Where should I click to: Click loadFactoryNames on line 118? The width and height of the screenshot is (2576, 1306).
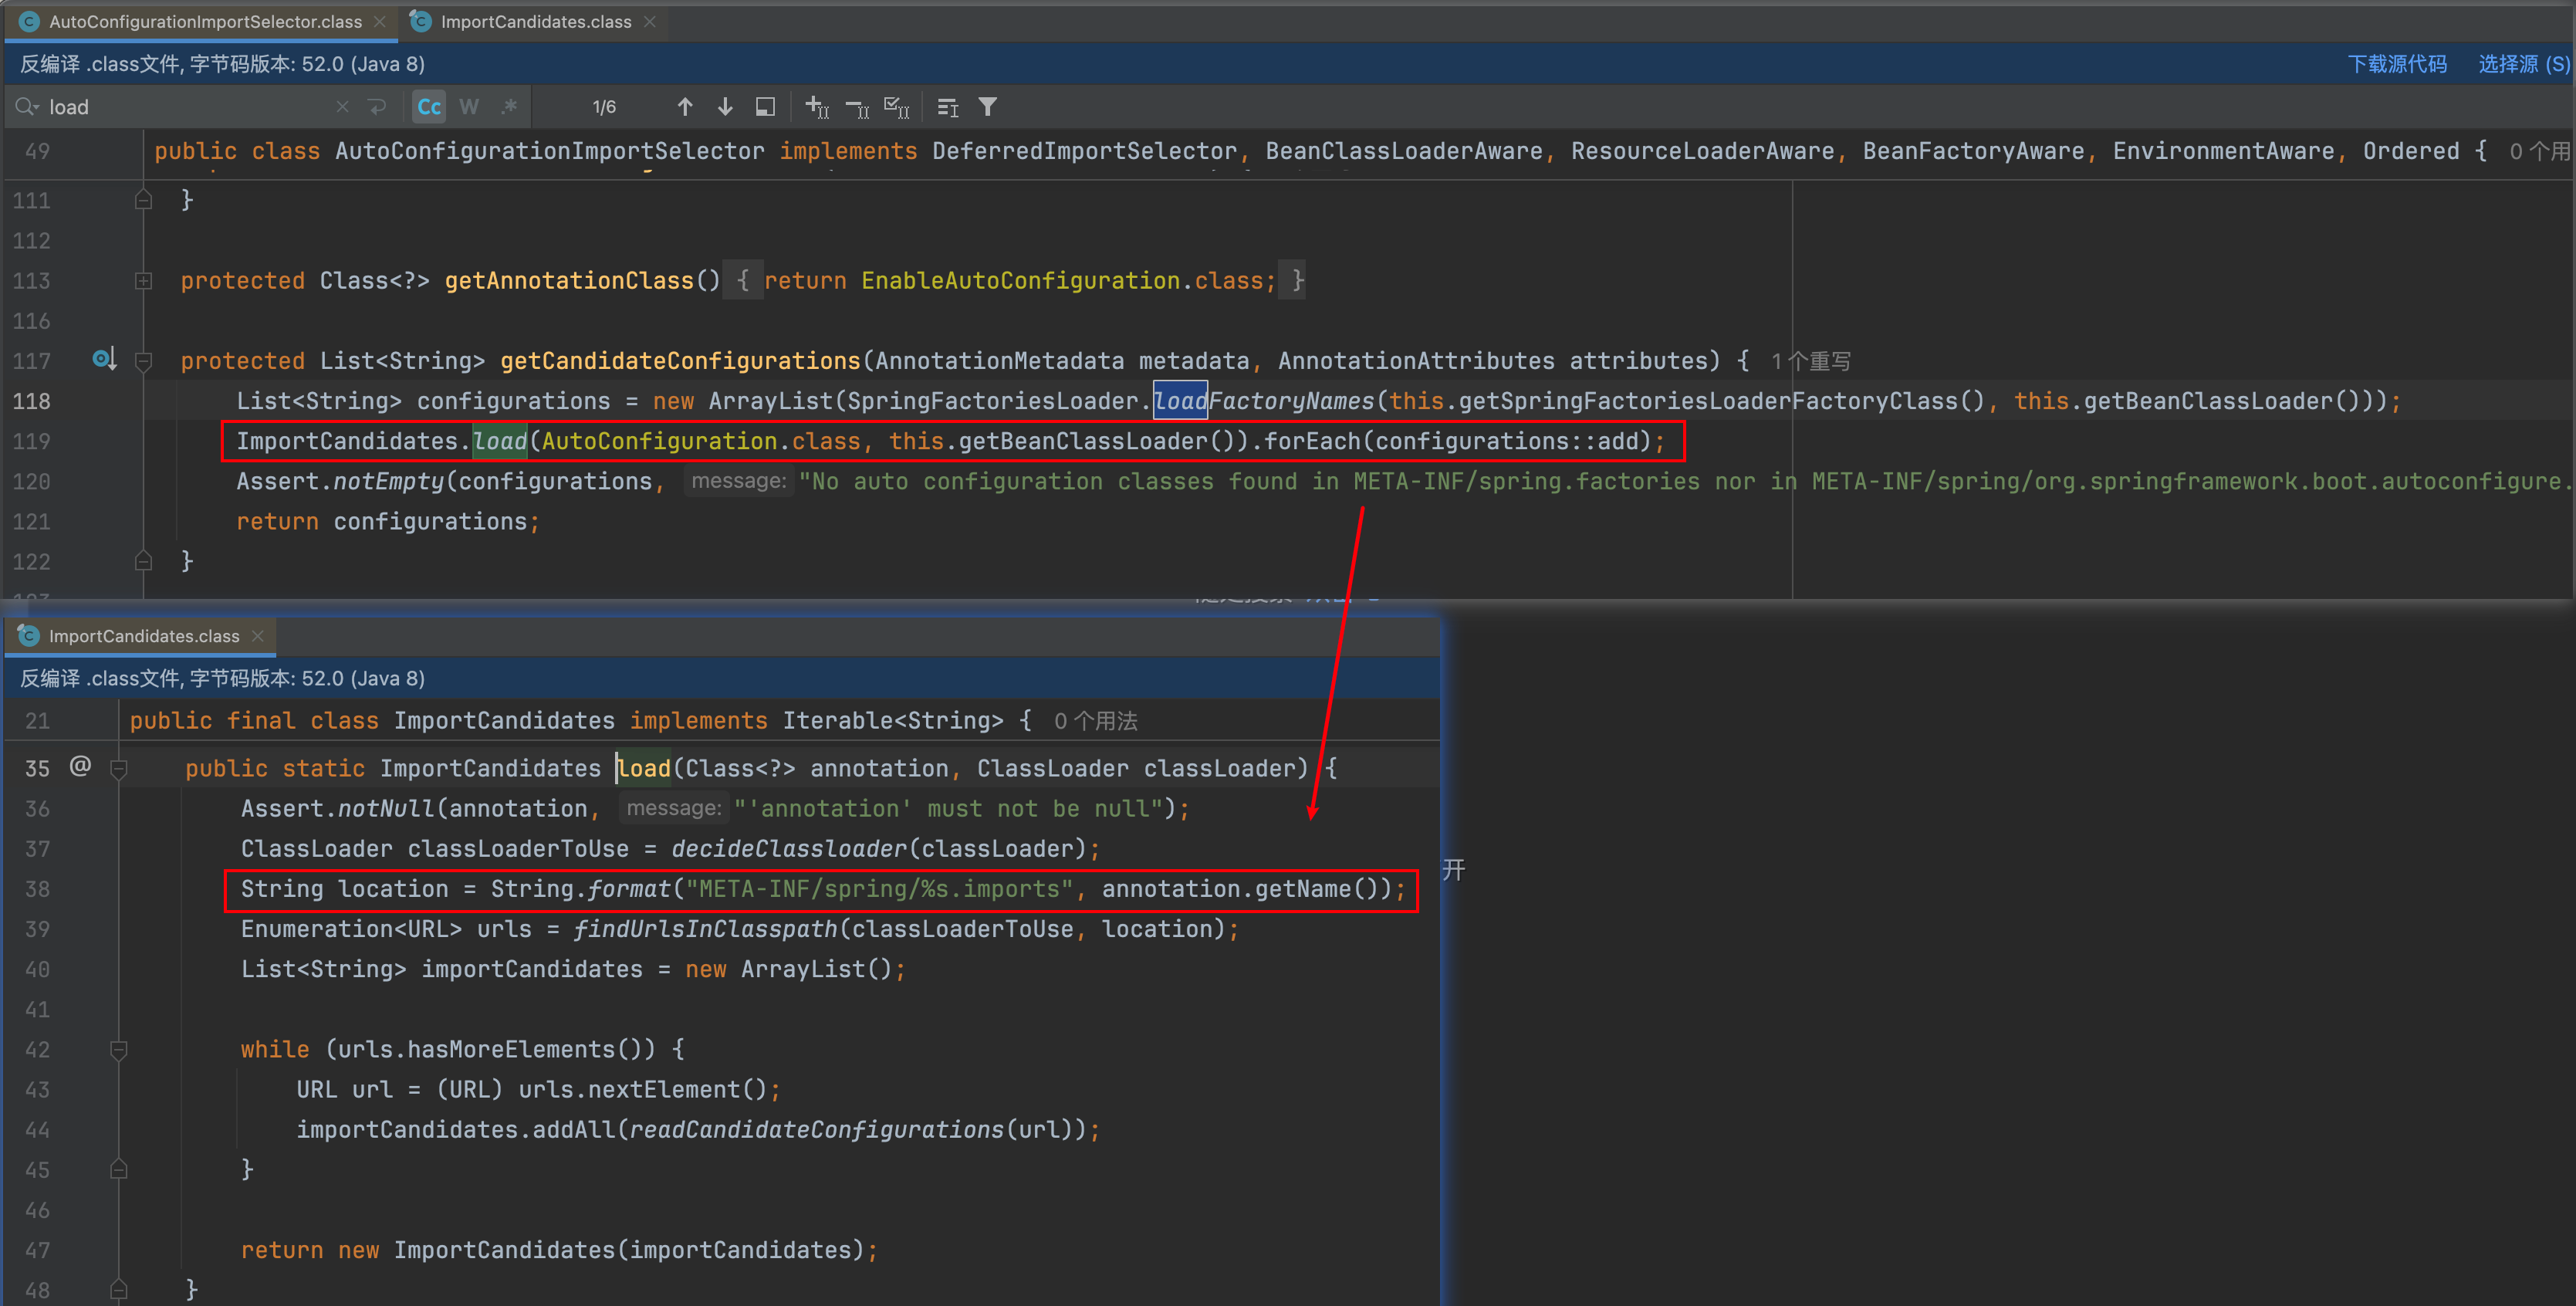1264,401
